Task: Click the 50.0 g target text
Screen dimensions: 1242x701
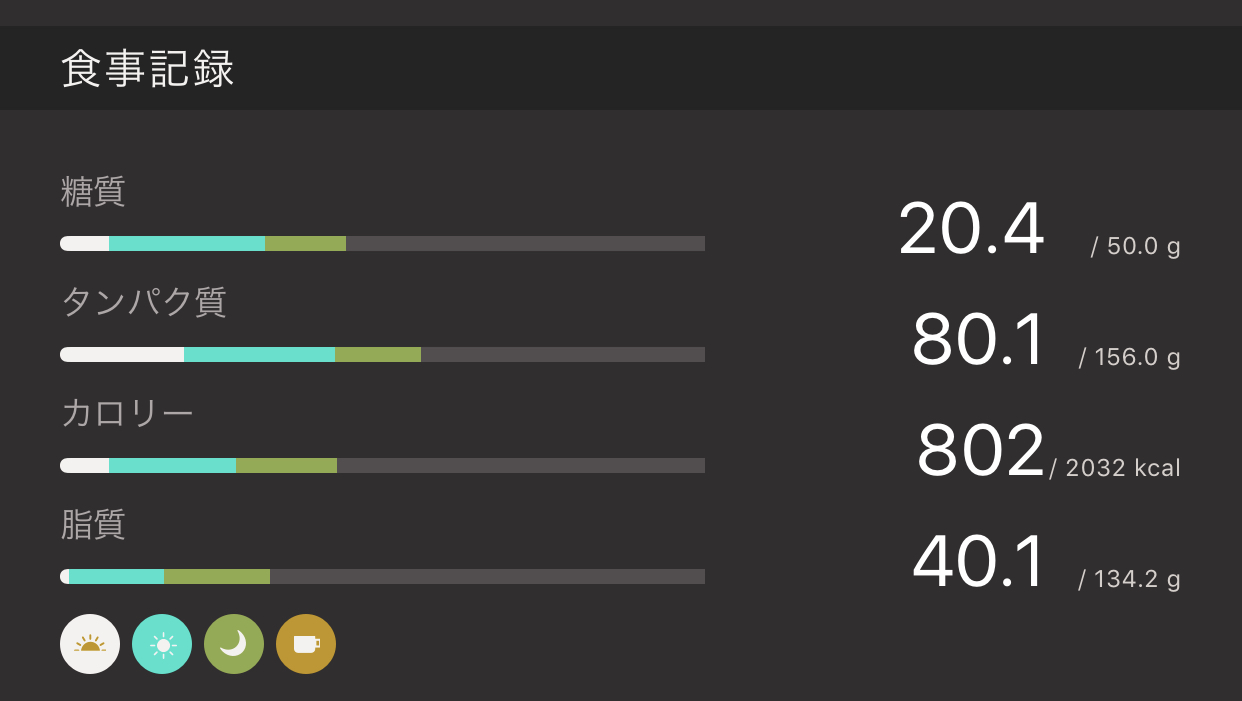Action: (1137, 246)
